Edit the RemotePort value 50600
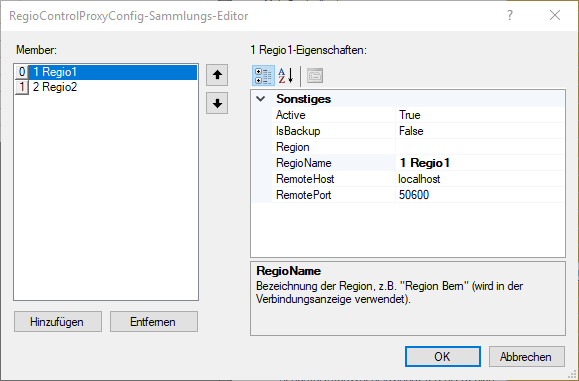The image size is (579, 381). 480,195
